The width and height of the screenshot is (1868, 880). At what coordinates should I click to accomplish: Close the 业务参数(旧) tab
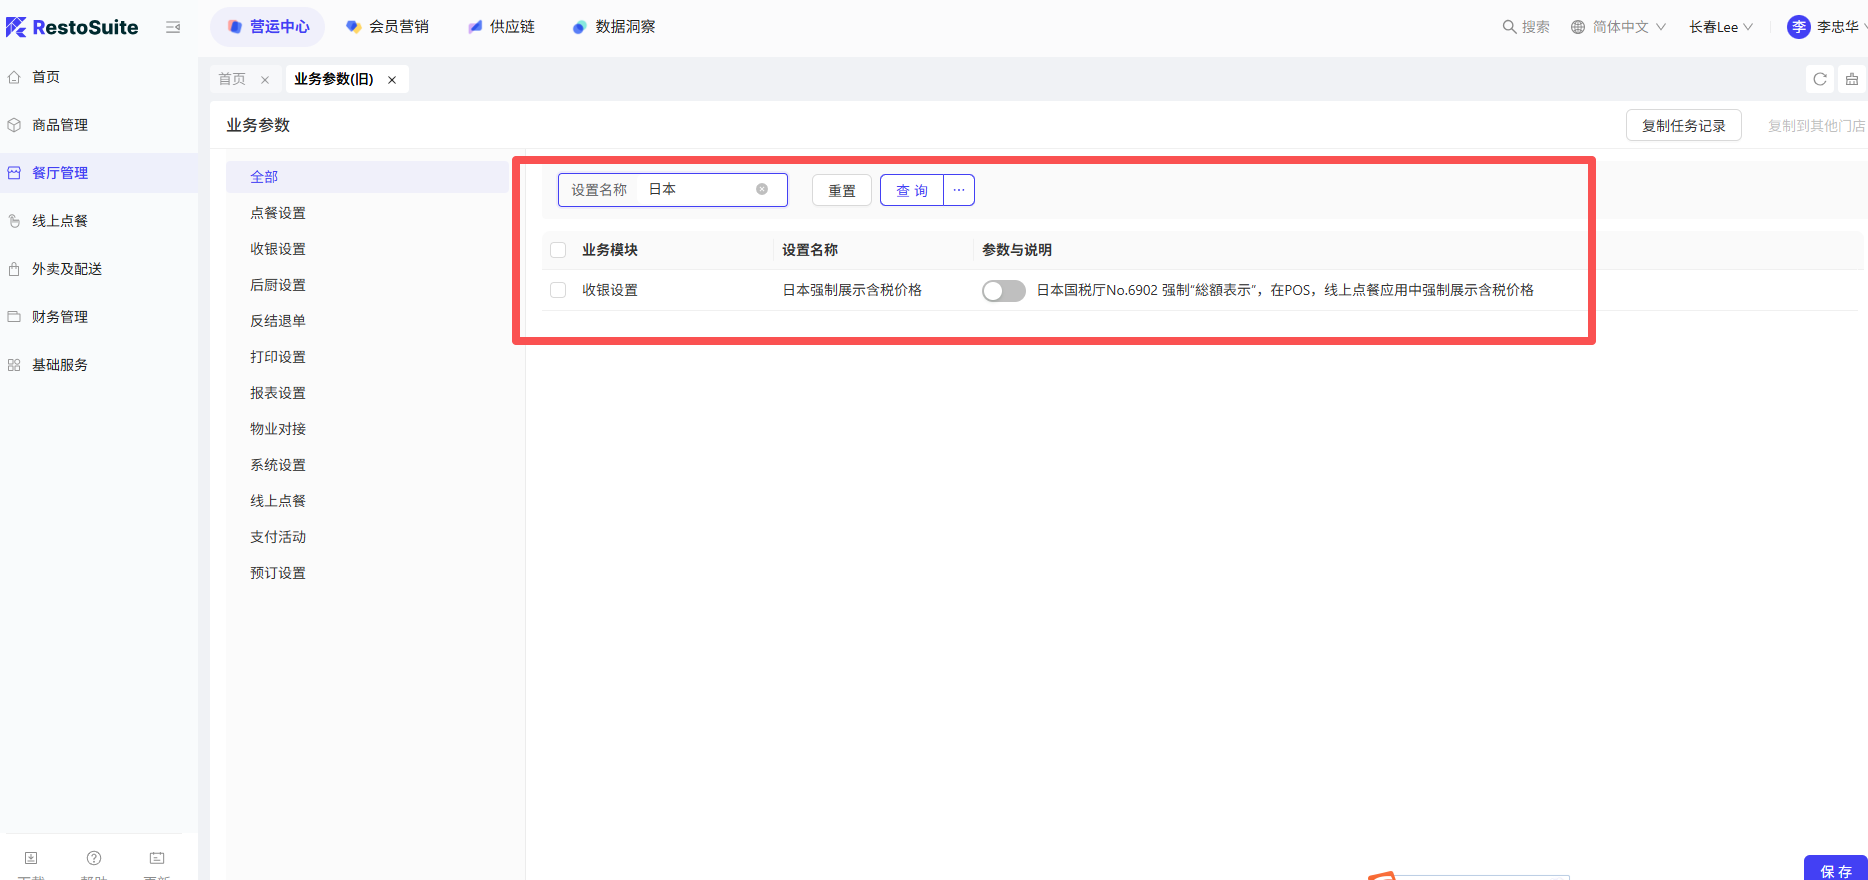(x=392, y=80)
